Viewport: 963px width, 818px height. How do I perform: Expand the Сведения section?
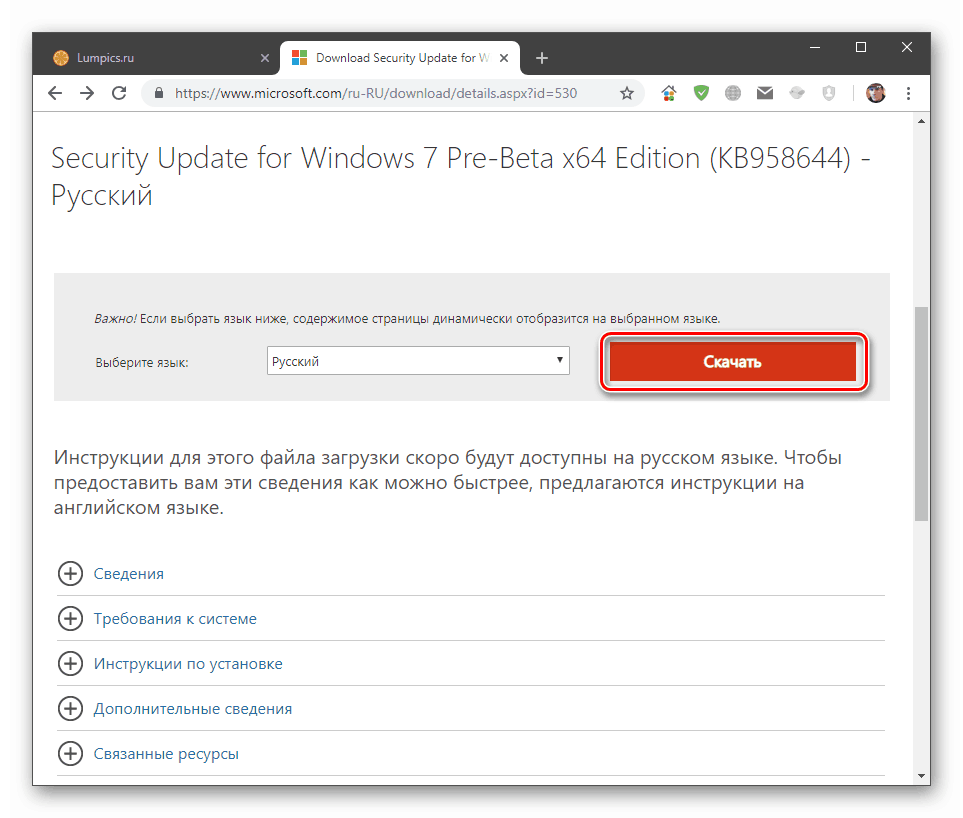(x=70, y=574)
